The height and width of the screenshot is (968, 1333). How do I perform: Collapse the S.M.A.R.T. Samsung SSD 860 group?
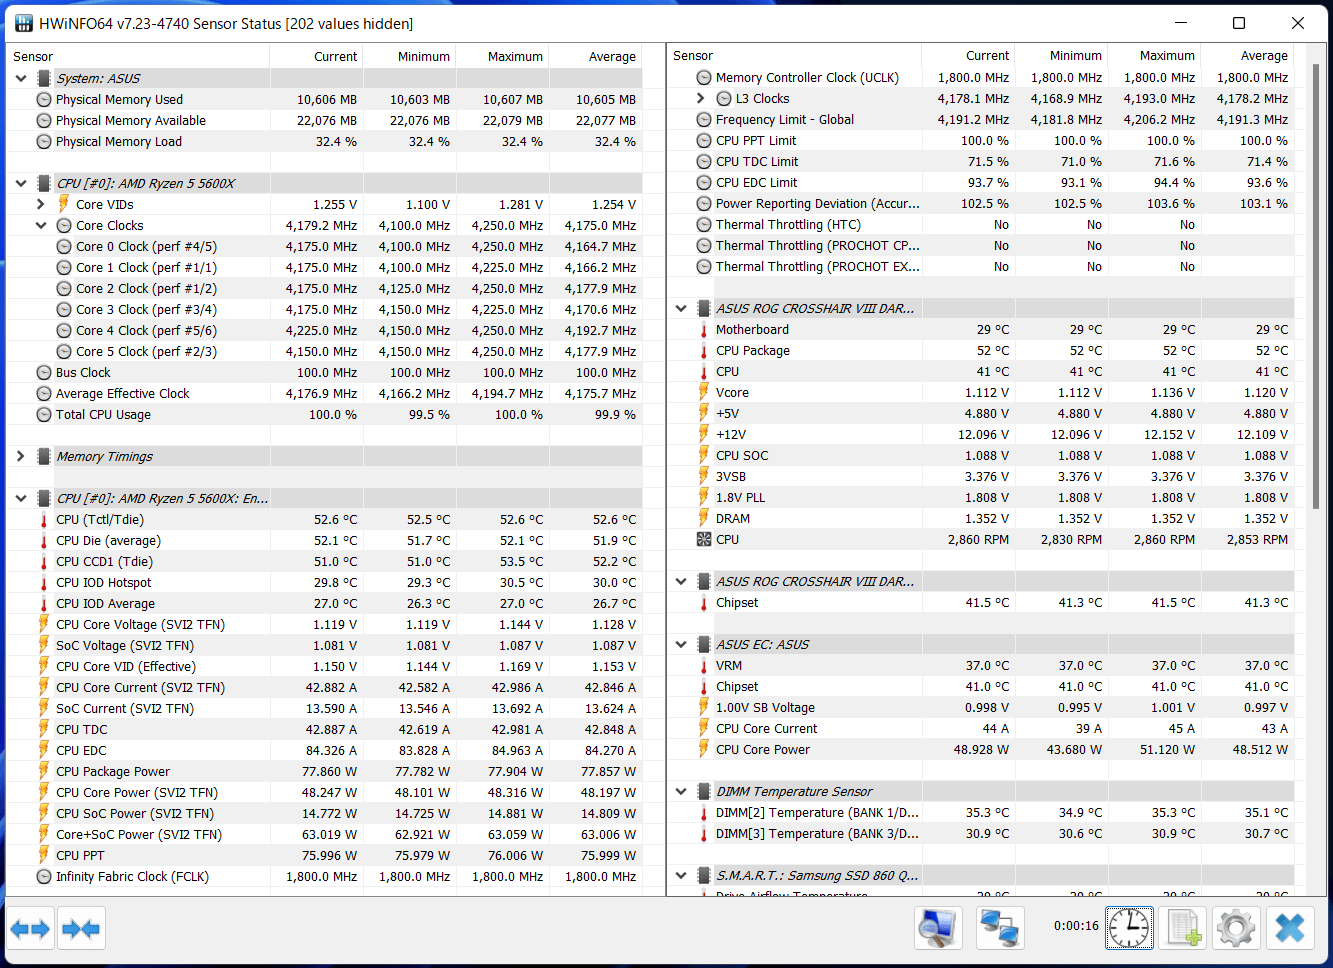point(681,876)
